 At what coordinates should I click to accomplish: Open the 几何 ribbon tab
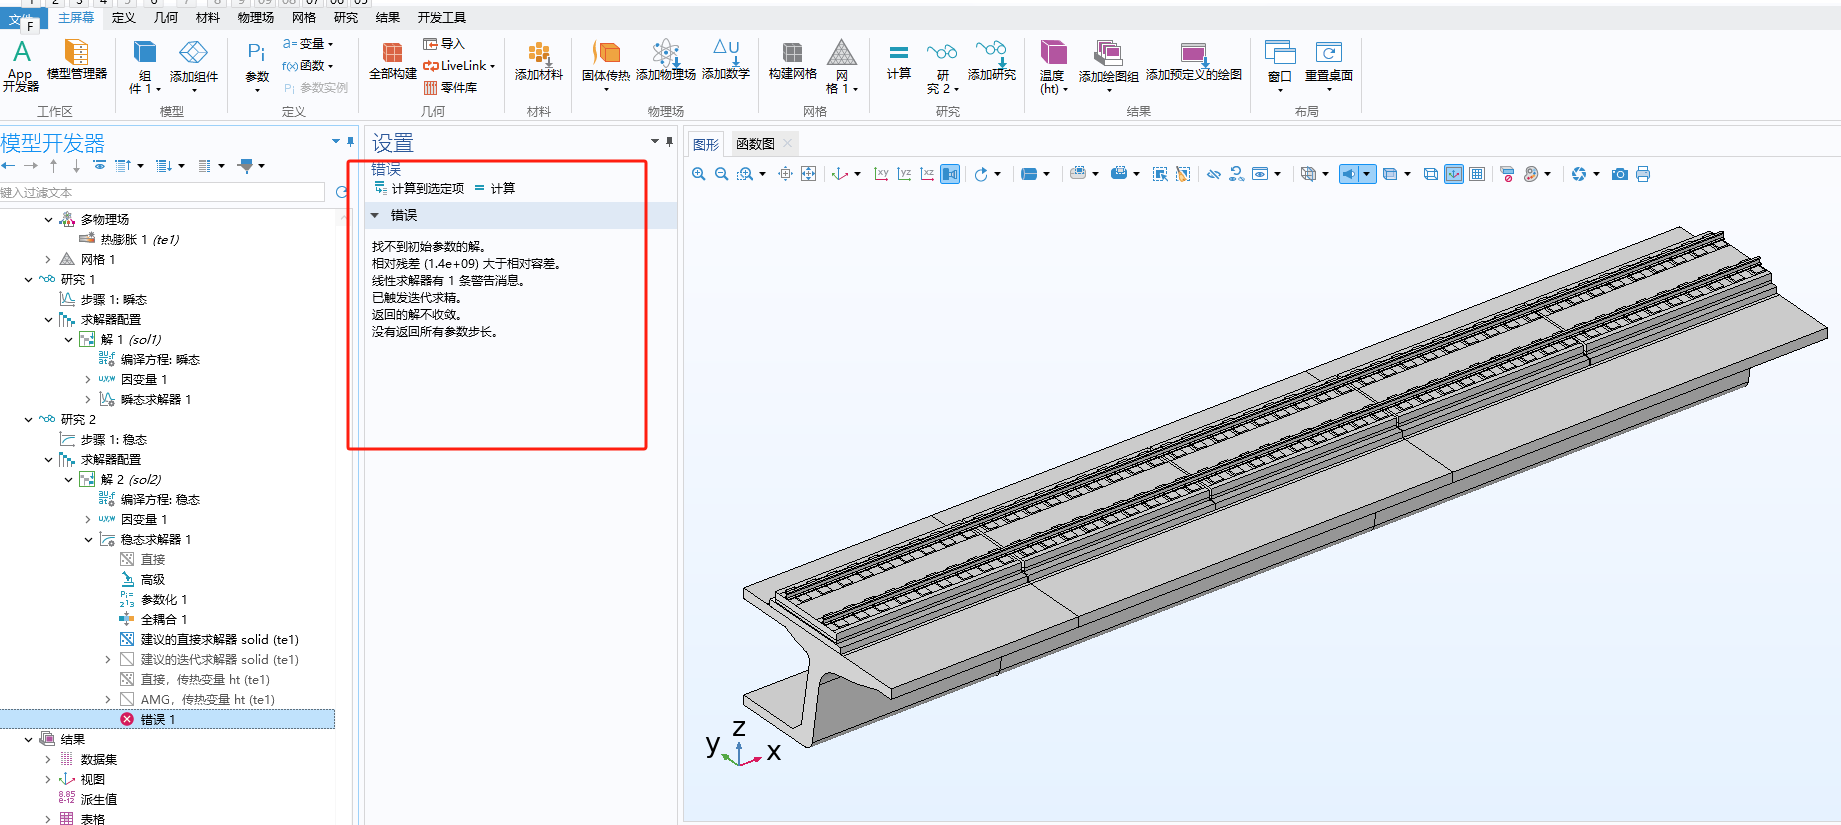pos(166,17)
